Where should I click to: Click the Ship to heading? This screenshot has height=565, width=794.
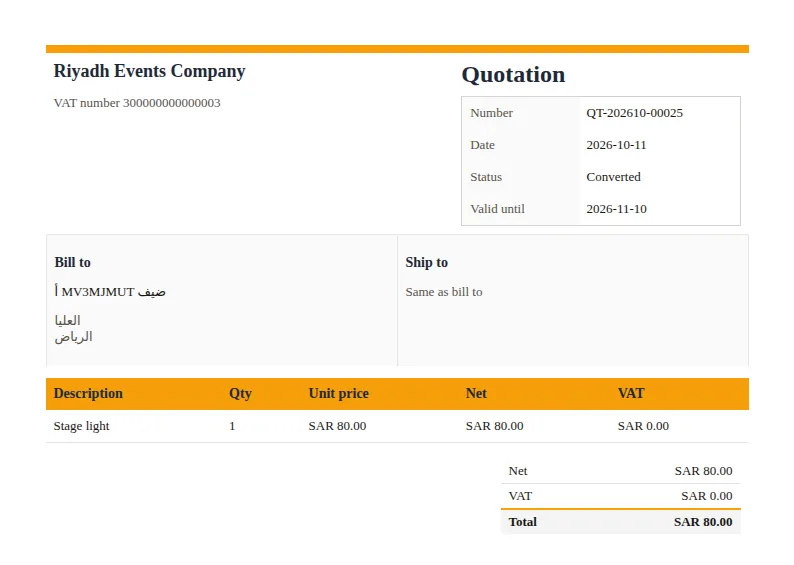426,262
